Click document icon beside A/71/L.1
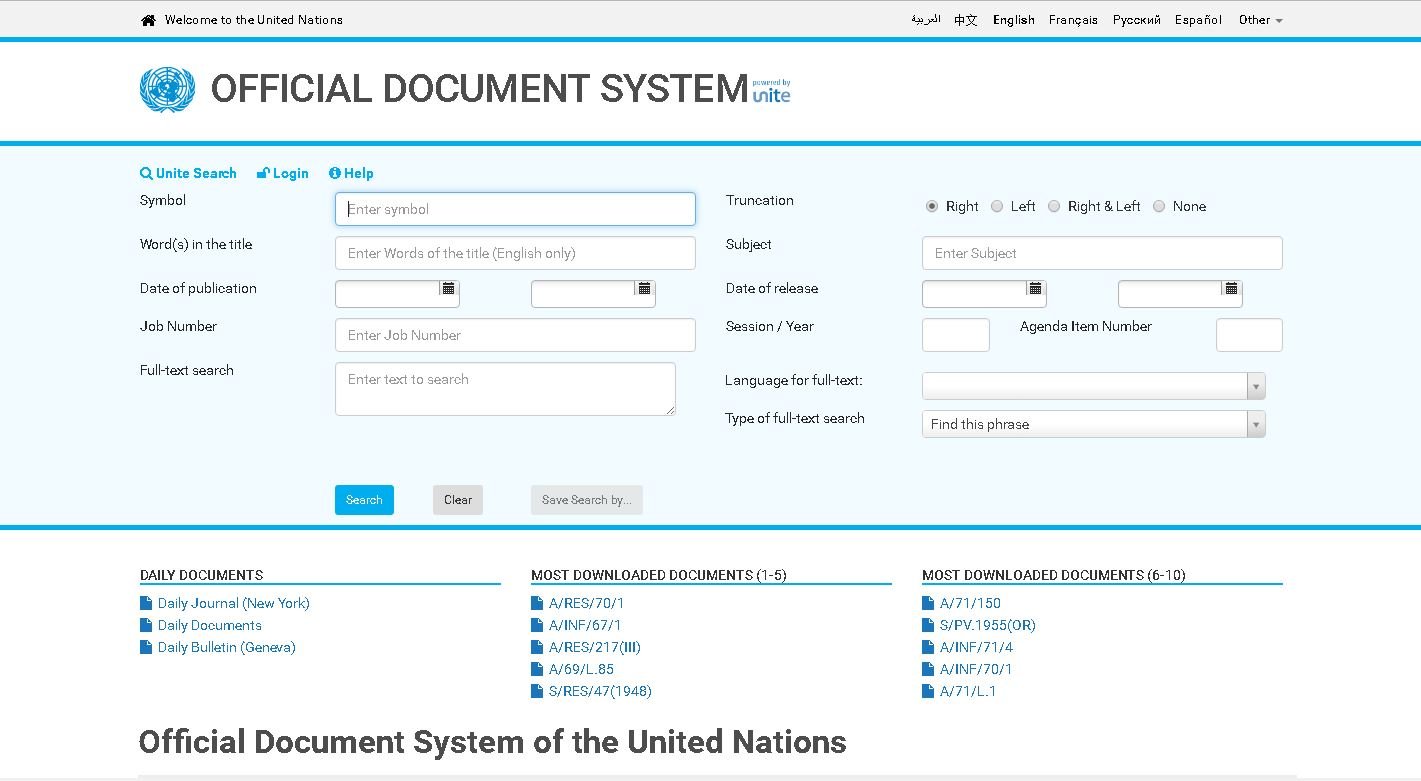 928,691
